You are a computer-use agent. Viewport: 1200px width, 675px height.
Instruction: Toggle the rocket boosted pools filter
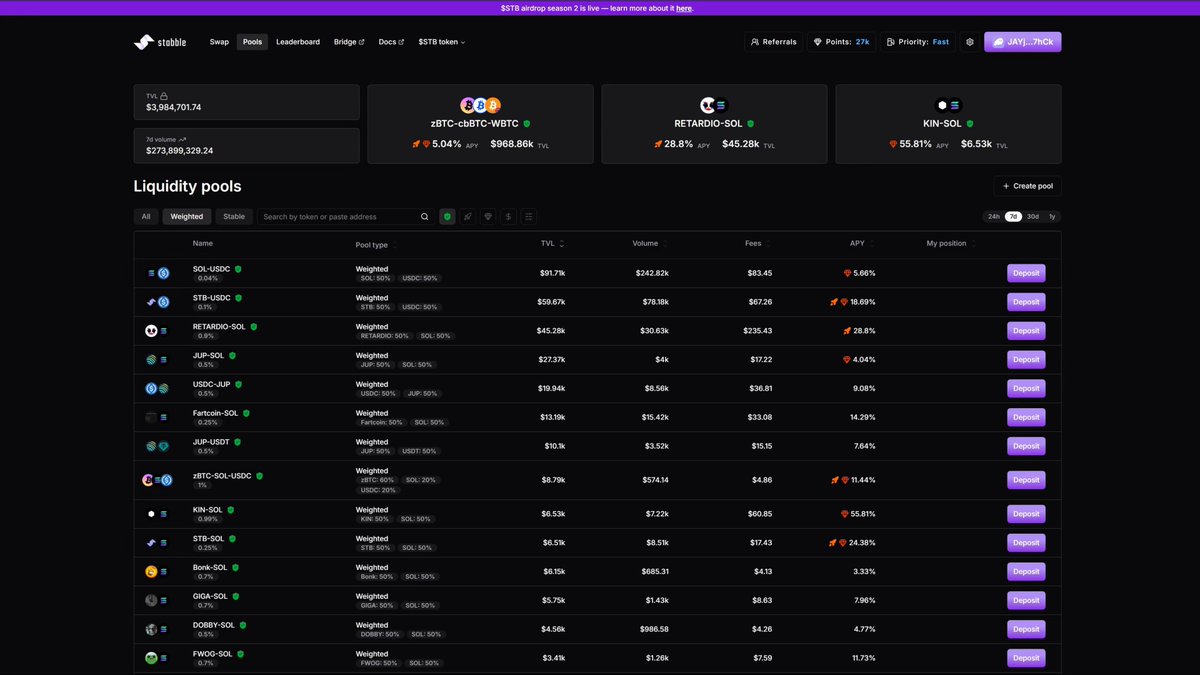(x=468, y=216)
